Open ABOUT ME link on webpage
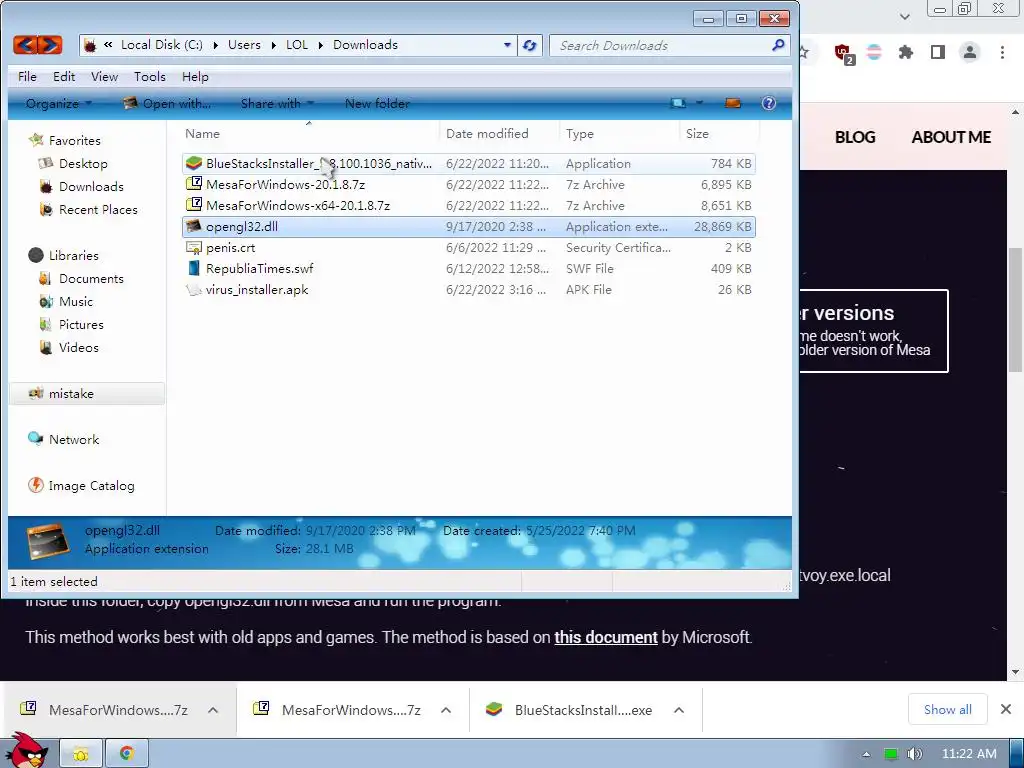 tap(951, 137)
